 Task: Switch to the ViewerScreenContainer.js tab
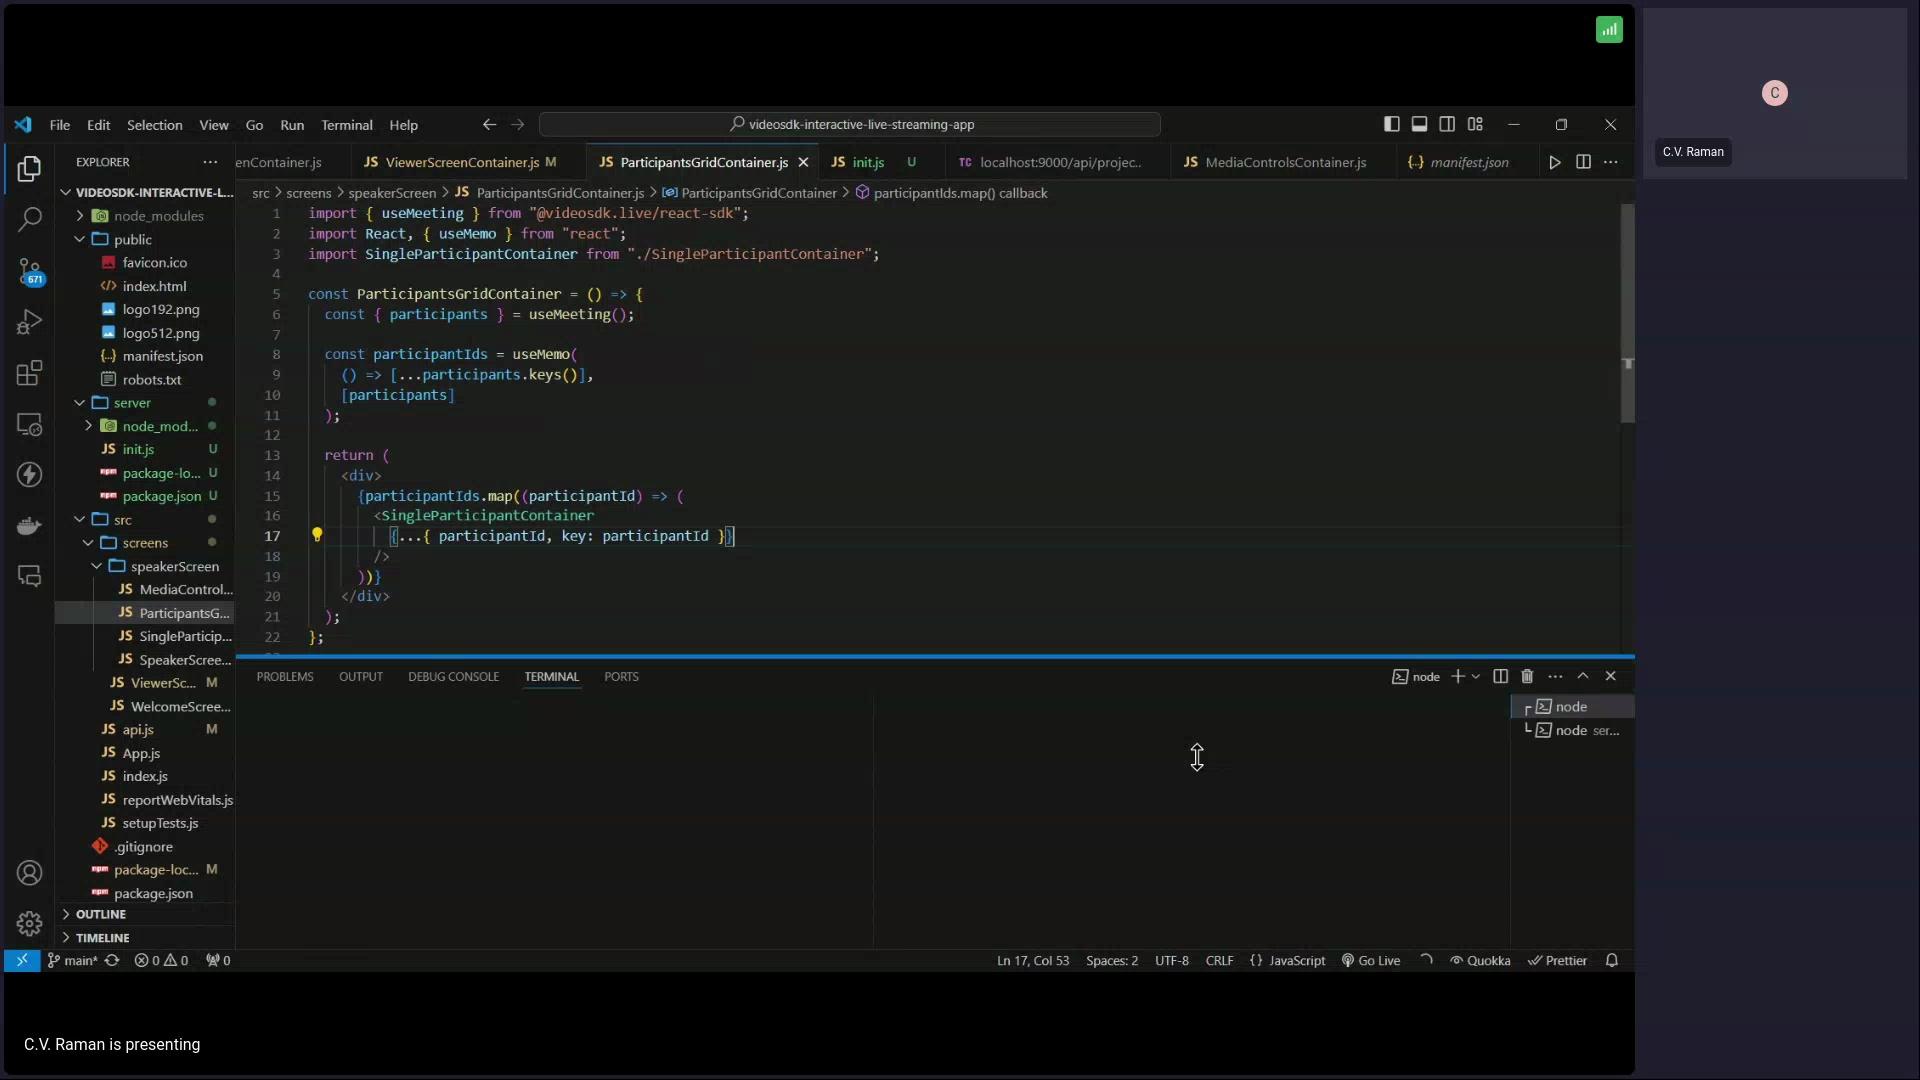460,162
